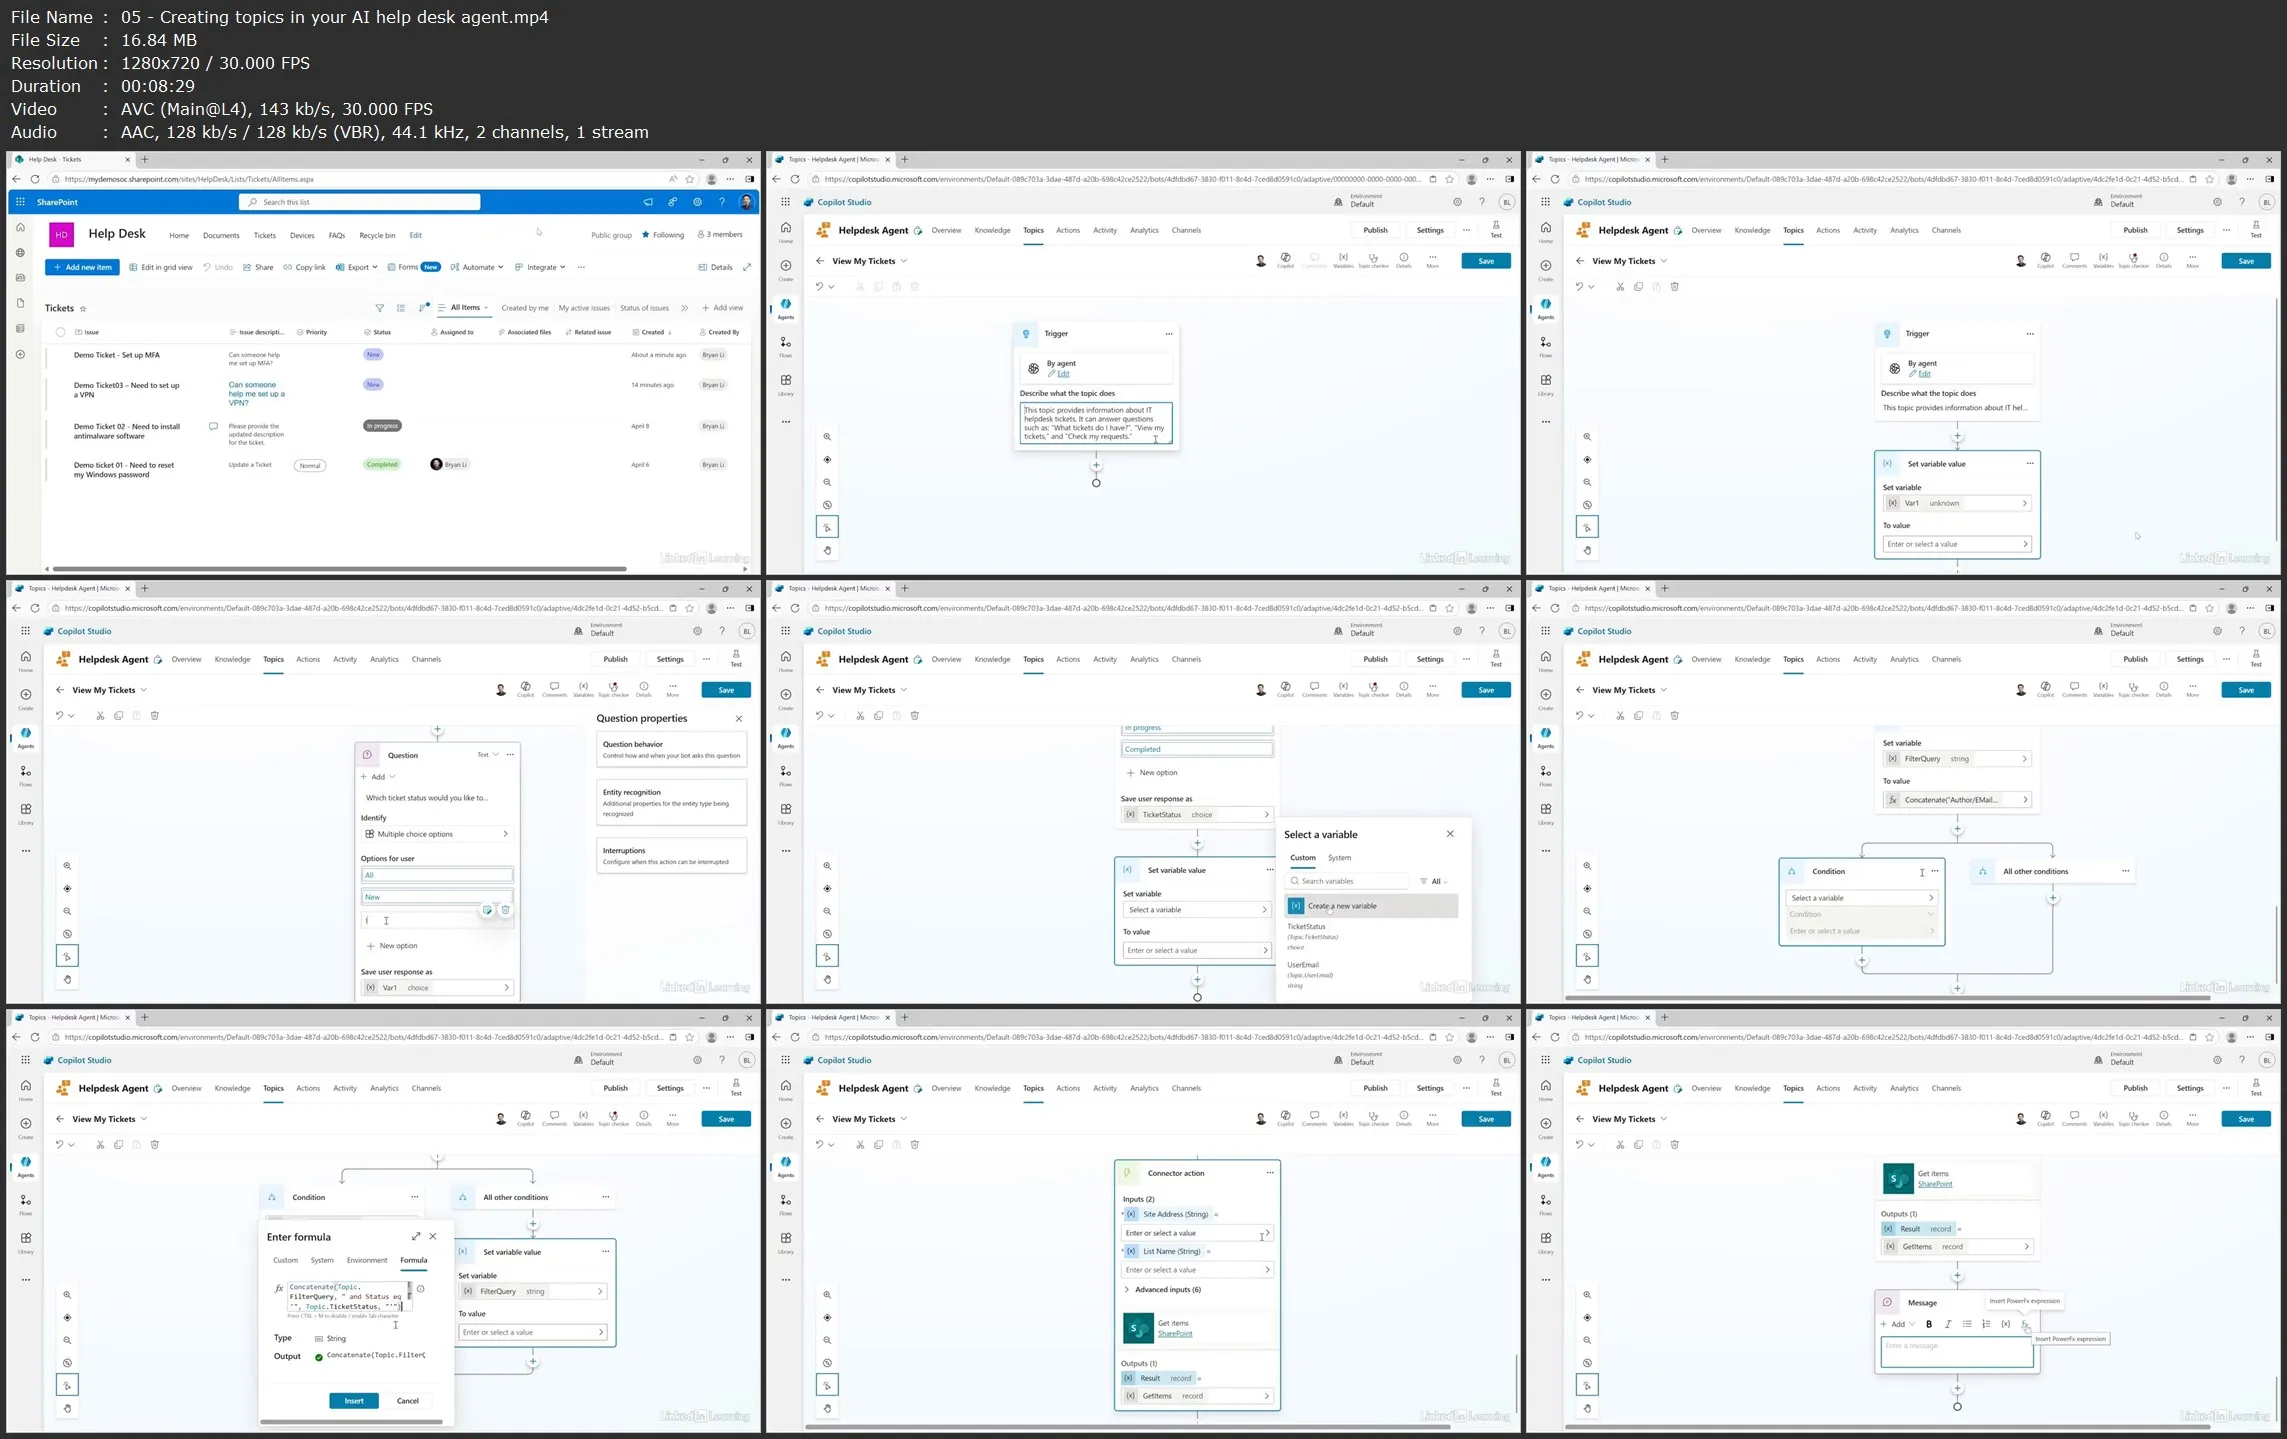Image resolution: width=2287 pixels, height=1439 pixels.
Task: Click the trash icon beside the empty option in the Question node
Action: coord(506,910)
